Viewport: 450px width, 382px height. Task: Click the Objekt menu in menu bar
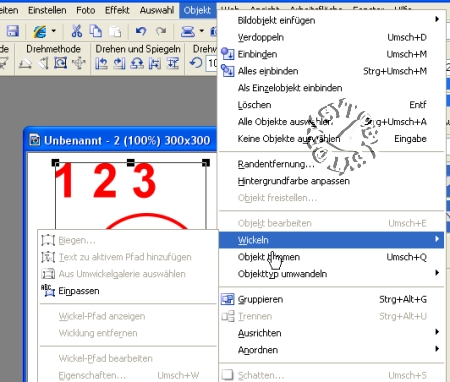pos(197,10)
